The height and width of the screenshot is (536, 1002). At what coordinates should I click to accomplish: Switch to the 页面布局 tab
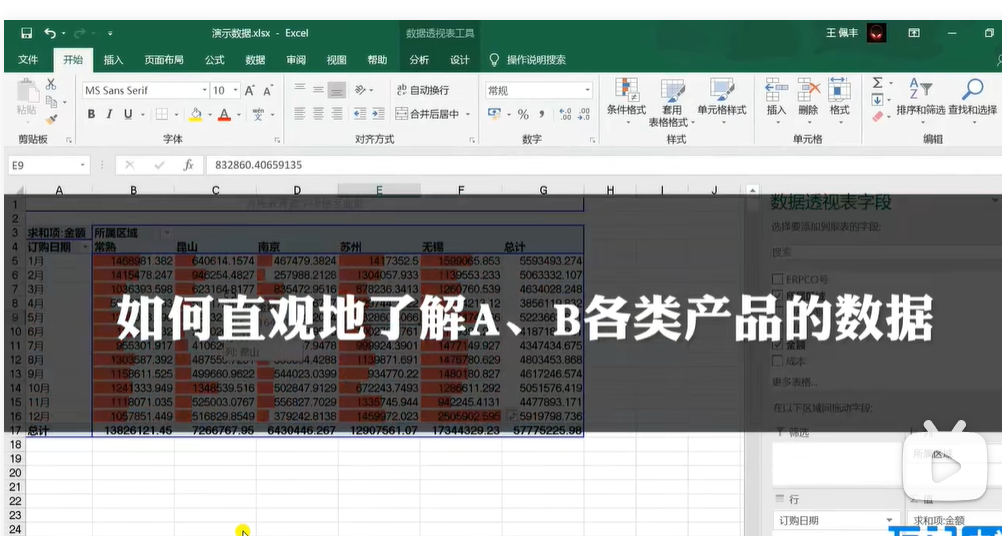(x=164, y=59)
